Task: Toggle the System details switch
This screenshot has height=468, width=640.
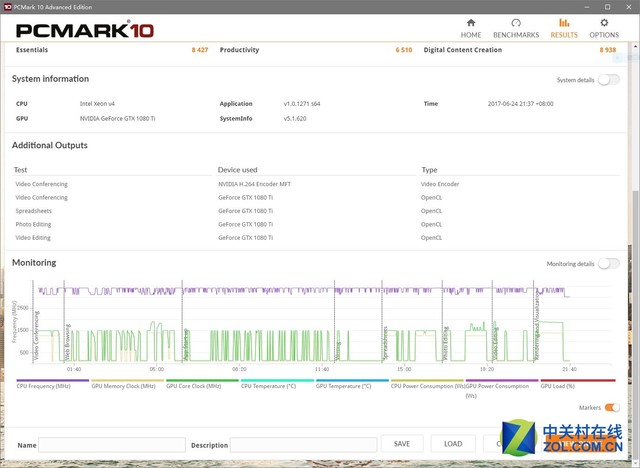Action: click(609, 80)
